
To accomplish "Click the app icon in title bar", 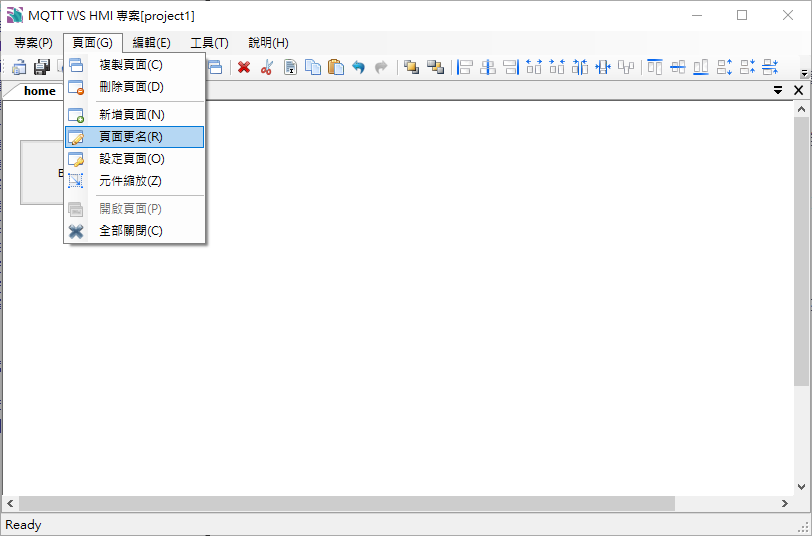I will [14, 15].
